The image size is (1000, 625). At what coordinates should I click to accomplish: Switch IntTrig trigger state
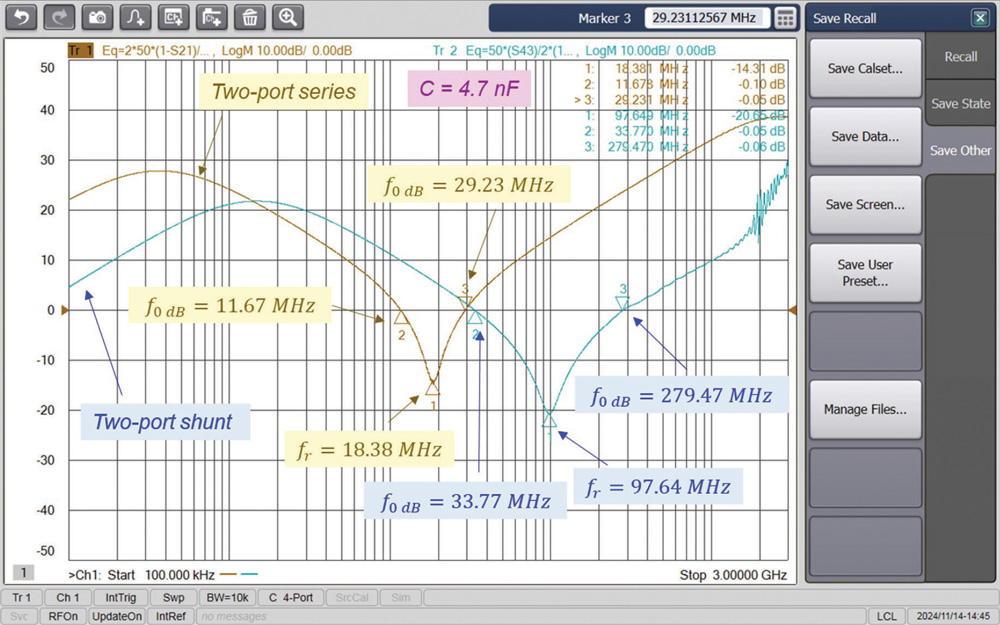click(120, 597)
